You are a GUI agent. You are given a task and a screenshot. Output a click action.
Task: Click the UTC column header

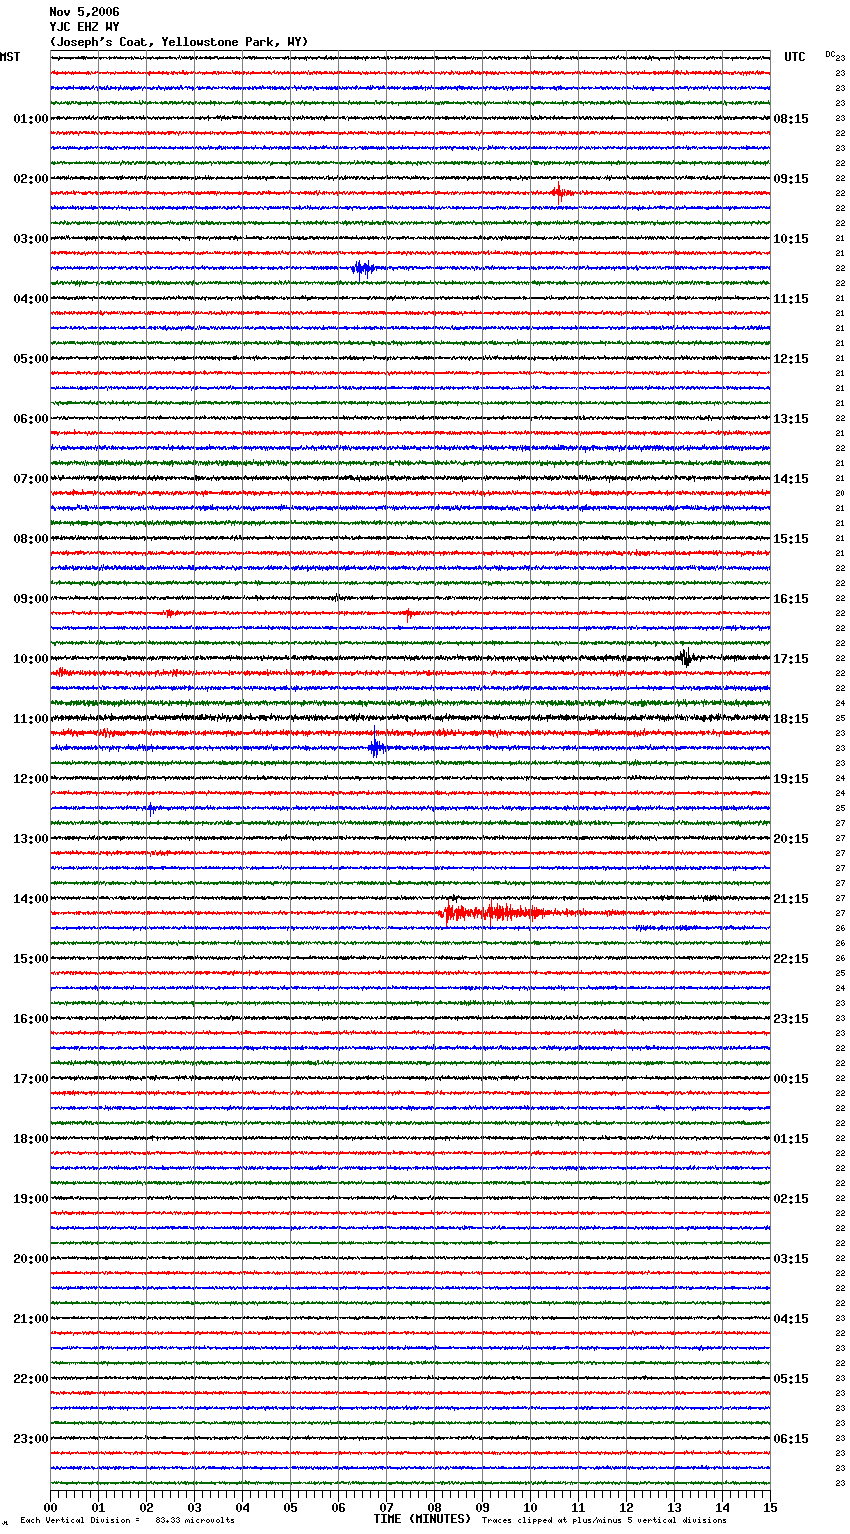coord(795,57)
